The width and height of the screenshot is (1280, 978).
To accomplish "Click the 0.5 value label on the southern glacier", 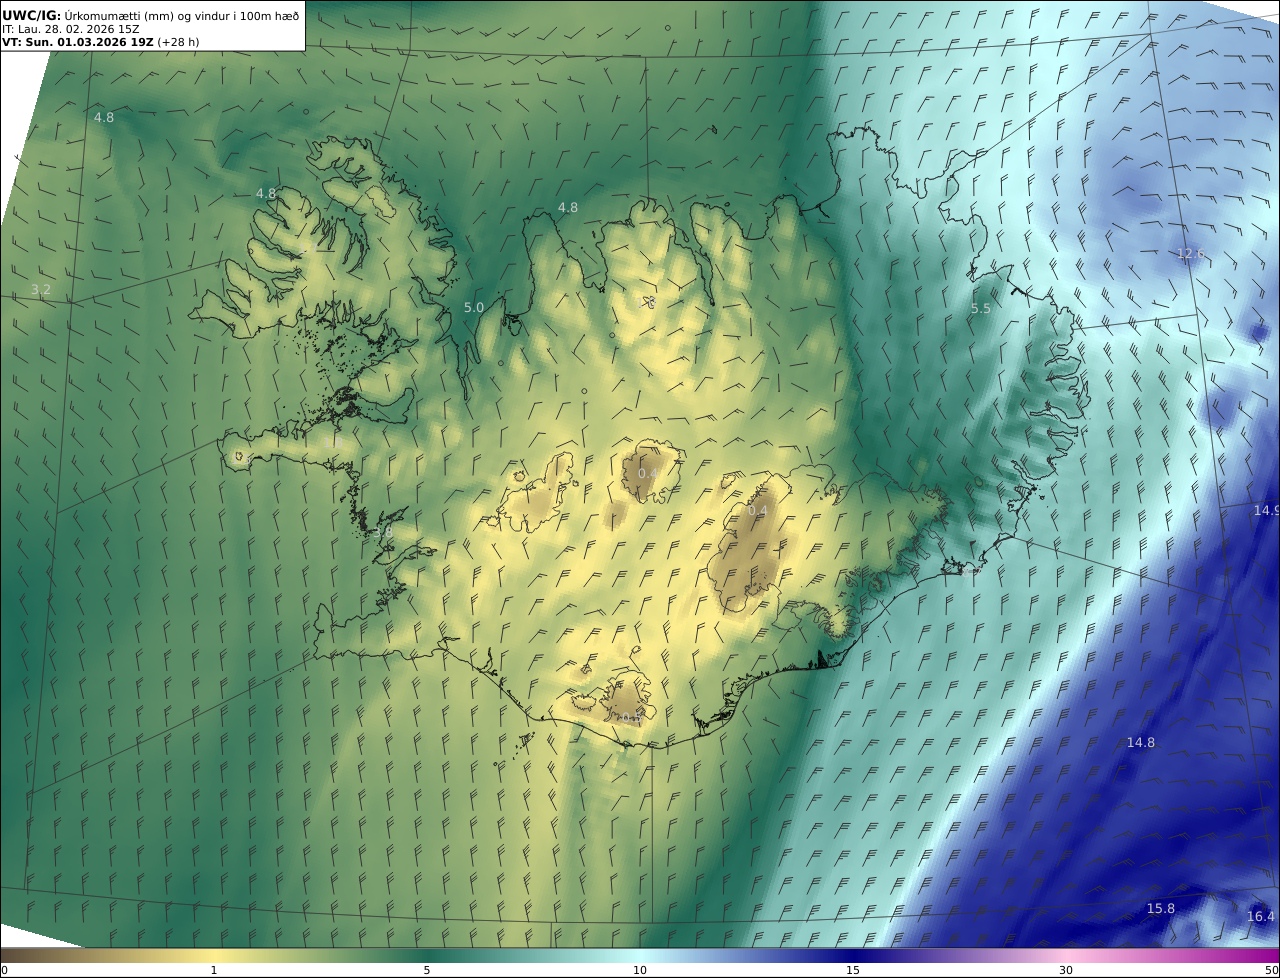I will [630, 718].
